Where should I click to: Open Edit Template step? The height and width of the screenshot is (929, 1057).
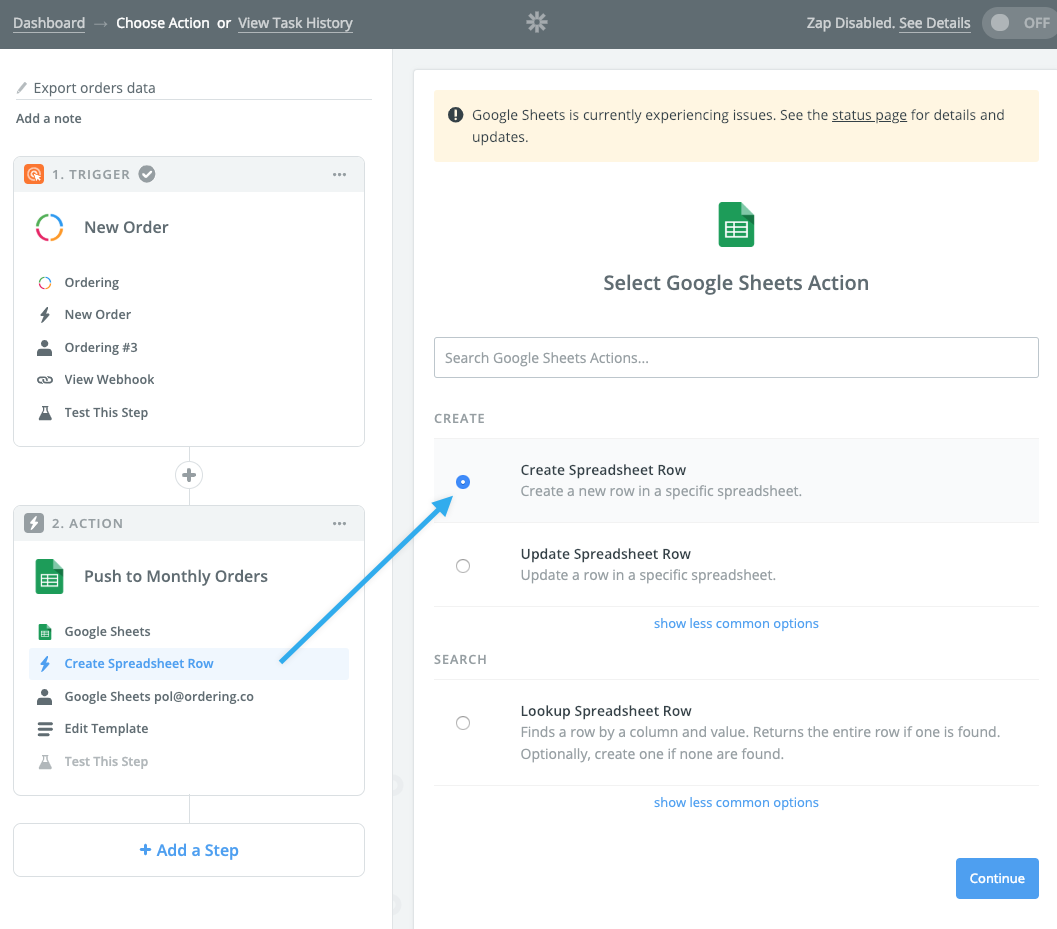(x=107, y=729)
